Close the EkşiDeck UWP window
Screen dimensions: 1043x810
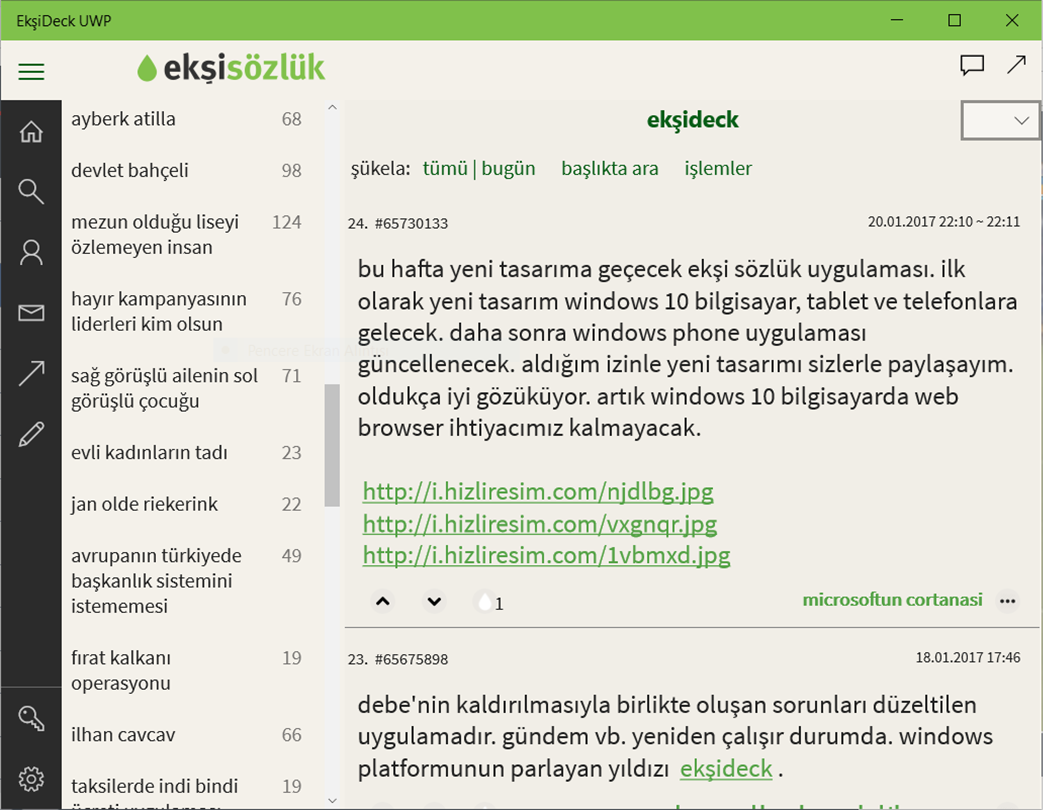point(1012,20)
